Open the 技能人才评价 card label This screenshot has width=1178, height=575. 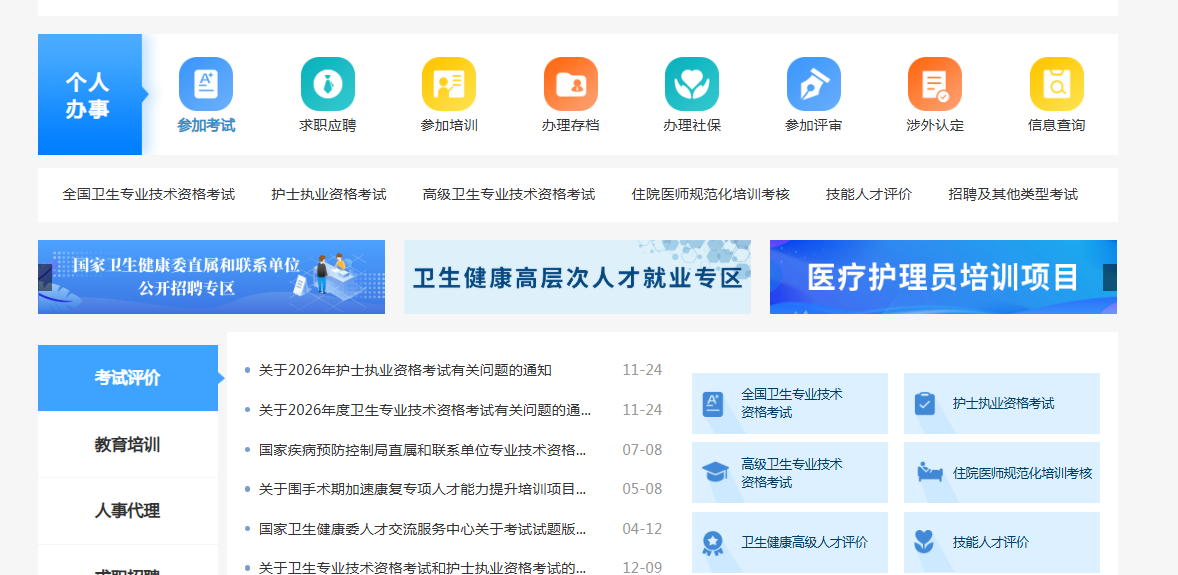991,542
